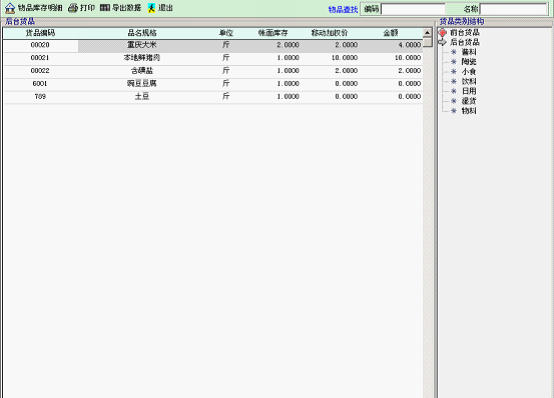
Task: Click the 斤 unit cell in 土豆 row
Action: [x=226, y=96]
